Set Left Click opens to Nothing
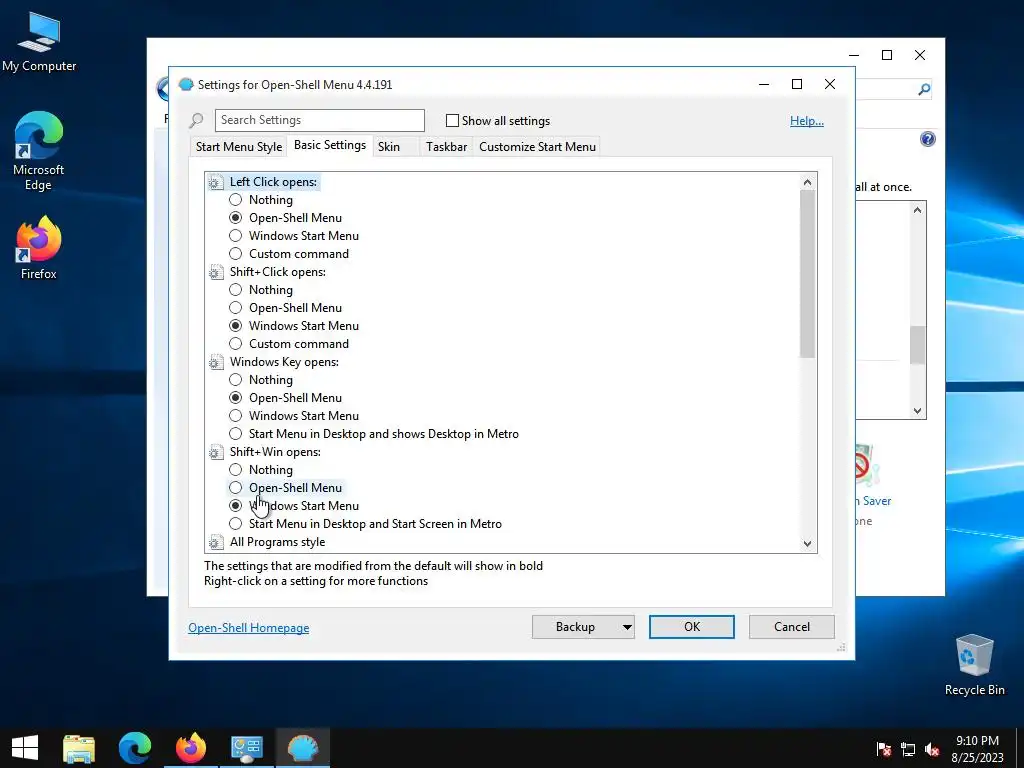The width and height of the screenshot is (1024, 768). (236, 200)
